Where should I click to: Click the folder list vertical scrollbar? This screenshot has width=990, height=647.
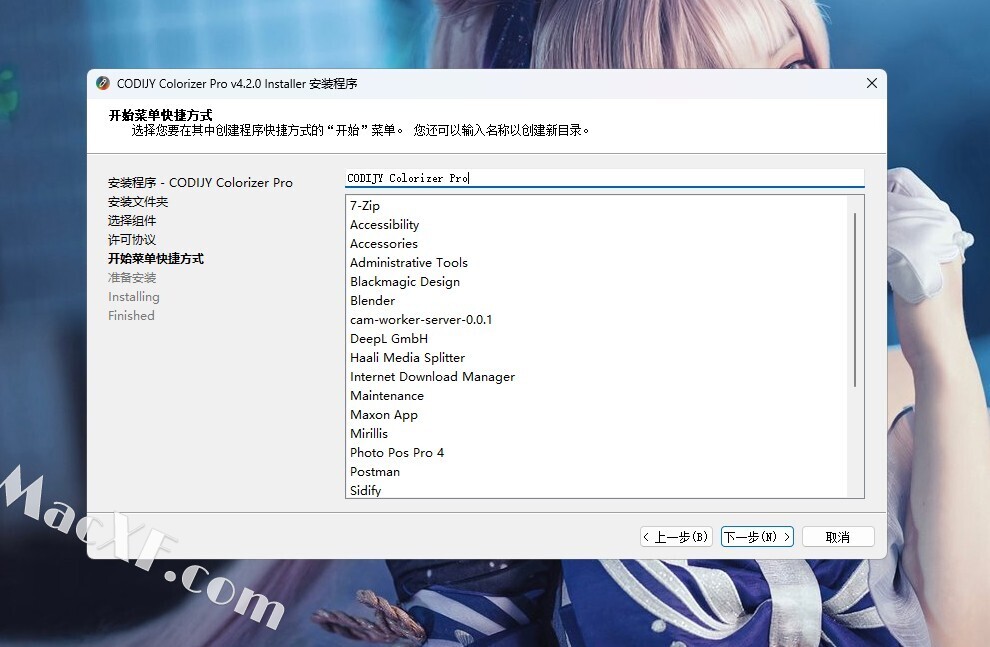(x=855, y=300)
